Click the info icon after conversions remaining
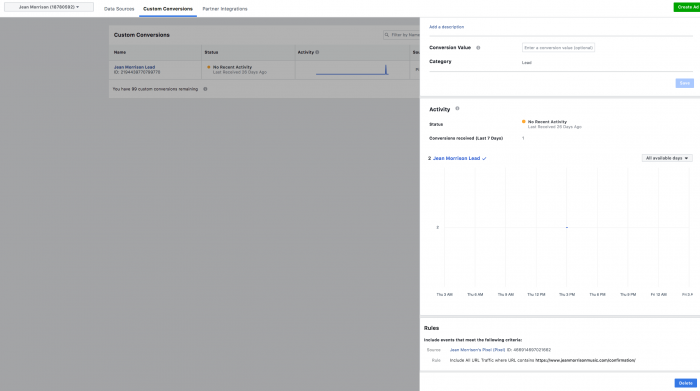This screenshot has width=700, height=391. coord(205,89)
